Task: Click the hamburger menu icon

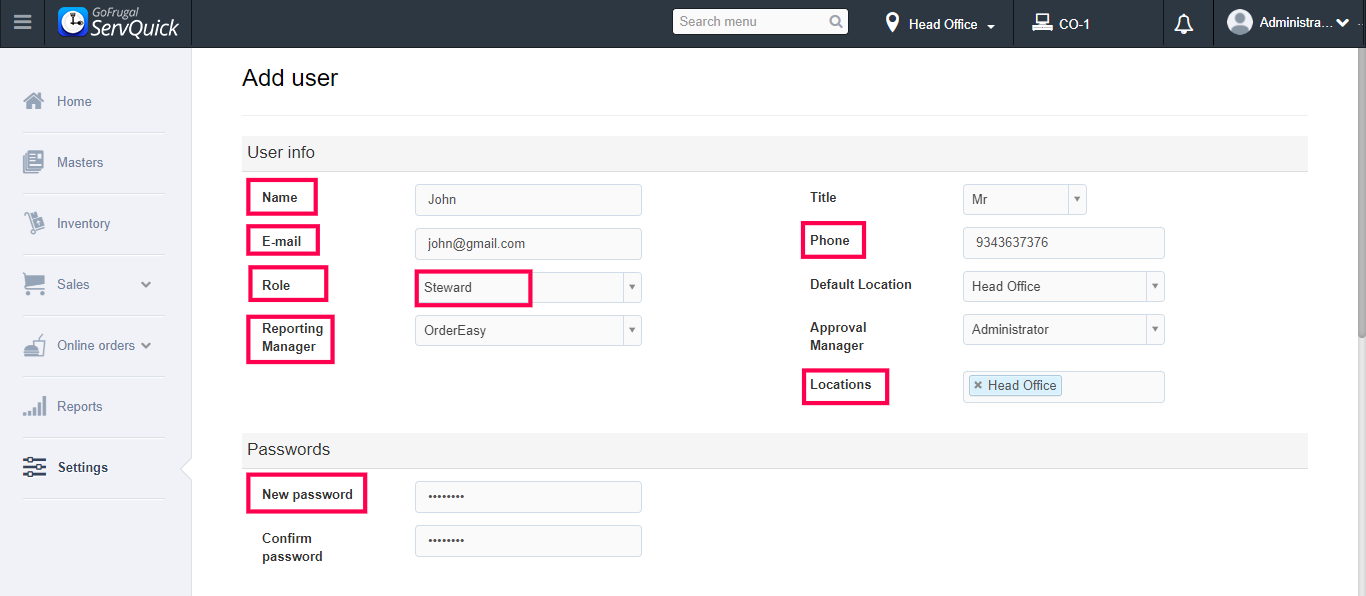Action: point(22,22)
